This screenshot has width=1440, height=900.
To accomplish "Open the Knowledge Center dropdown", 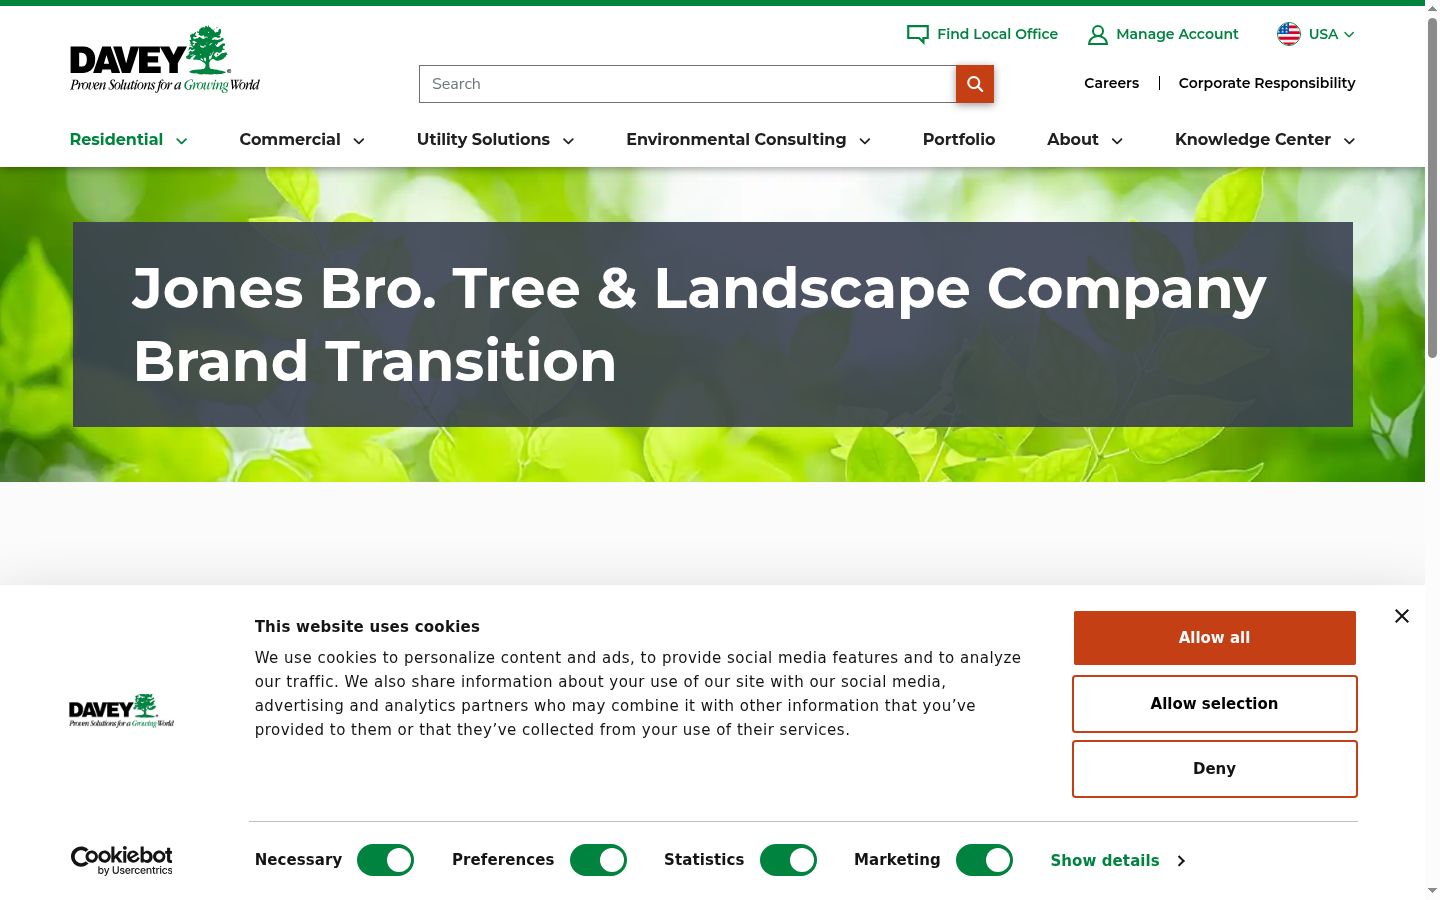I will click(1265, 140).
